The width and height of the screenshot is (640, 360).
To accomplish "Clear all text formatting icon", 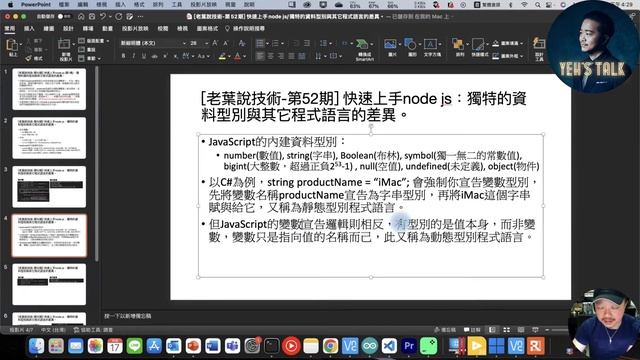I will point(242,43).
